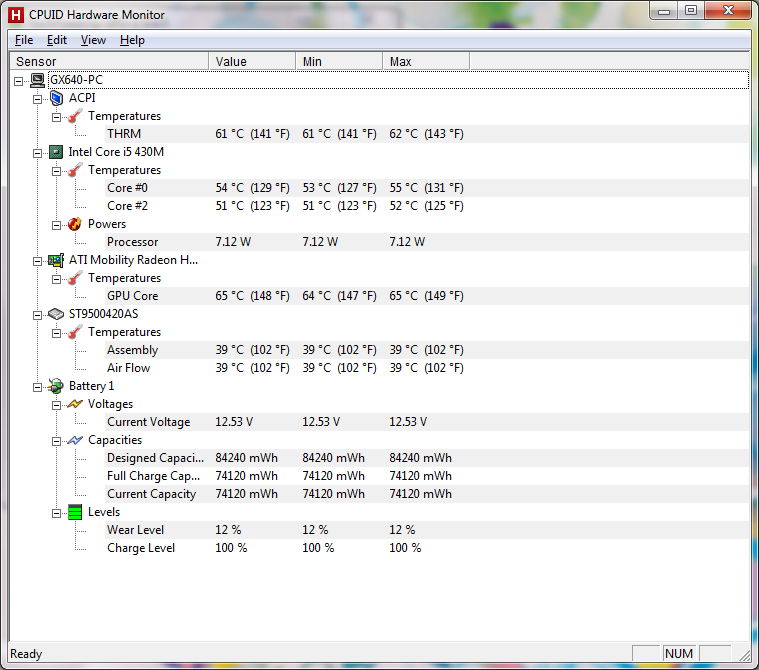Click the ATI Mobility Radeon graphics card icon
This screenshot has width=759, height=670.
click(x=56, y=260)
